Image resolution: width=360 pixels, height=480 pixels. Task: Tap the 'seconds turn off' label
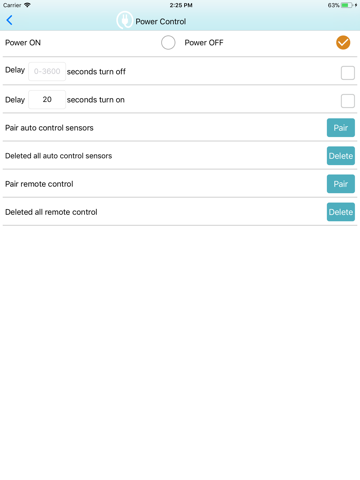coord(96,72)
